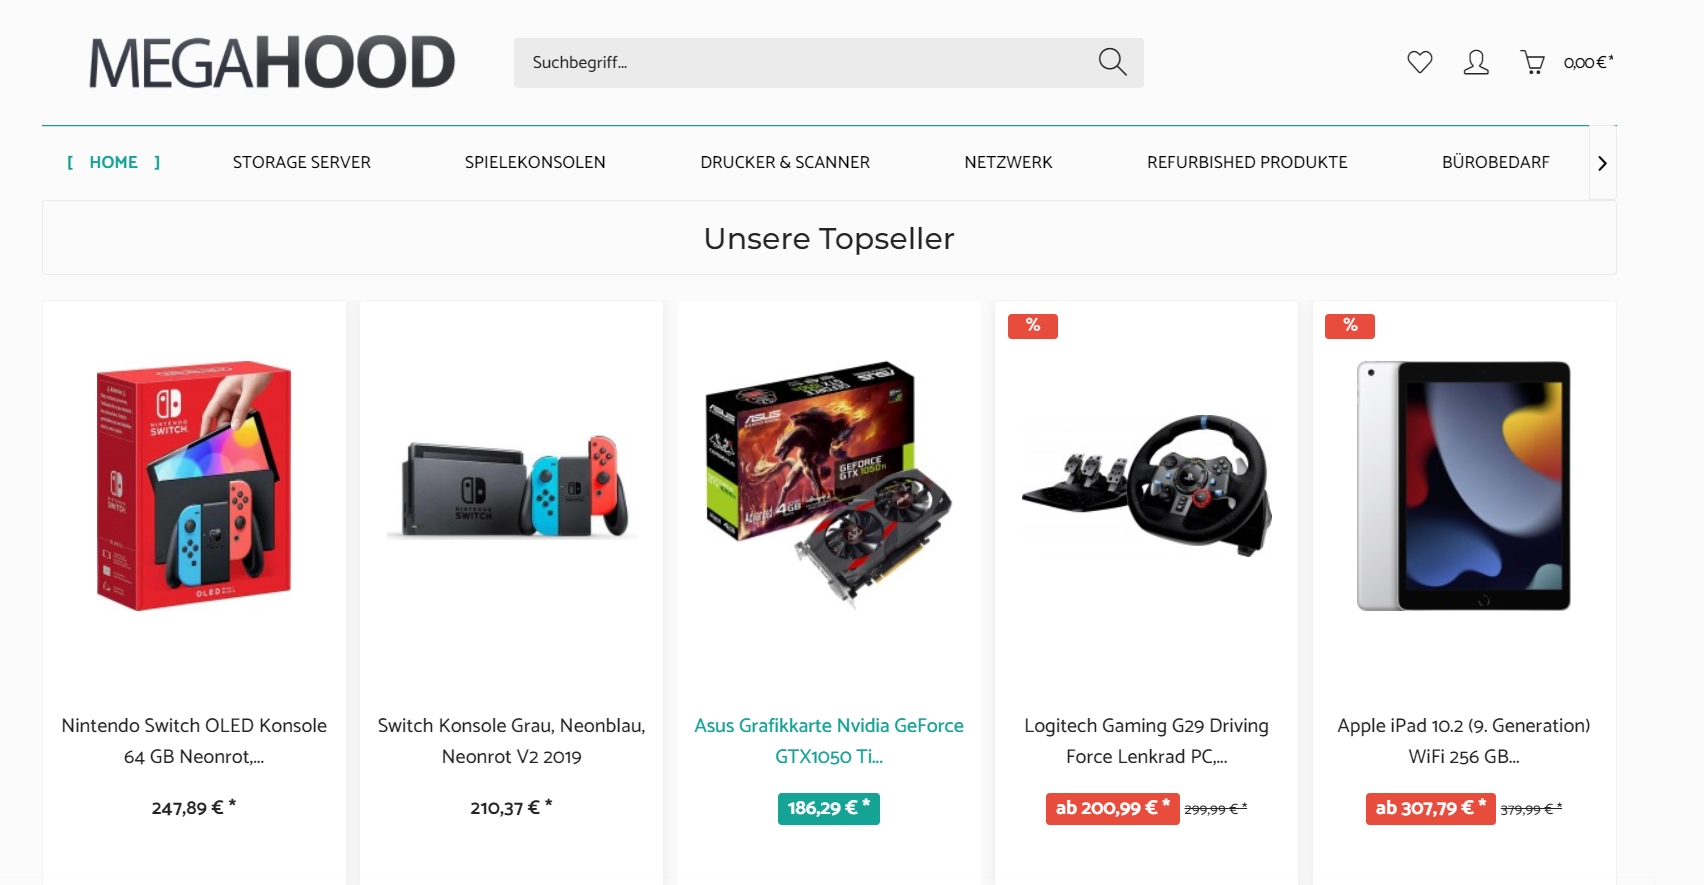The height and width of the screenshot is (885, 1704).
Task: Open the DRUCKER & SCANNER category
Action: pyautogui.click(x=785, y=162)
